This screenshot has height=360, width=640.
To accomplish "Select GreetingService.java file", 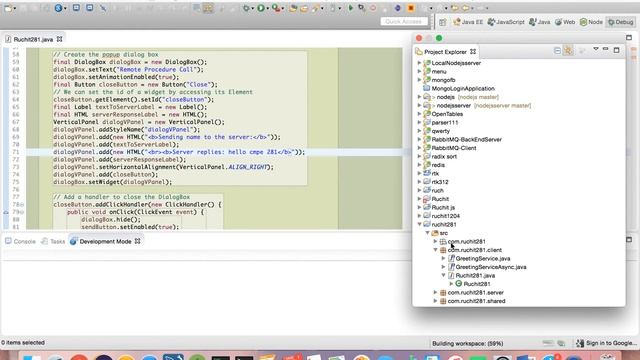I will tap(483, 258).
